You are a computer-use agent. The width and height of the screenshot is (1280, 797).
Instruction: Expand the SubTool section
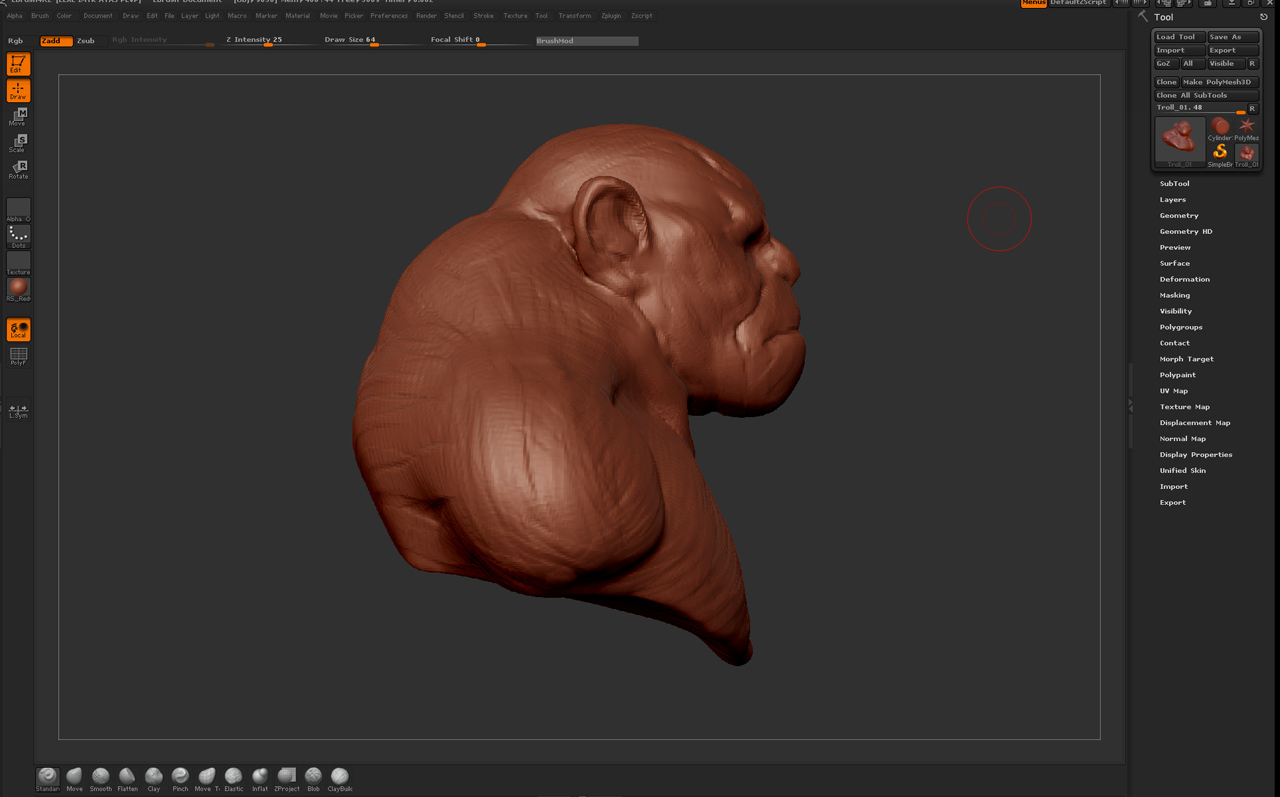1175,184
